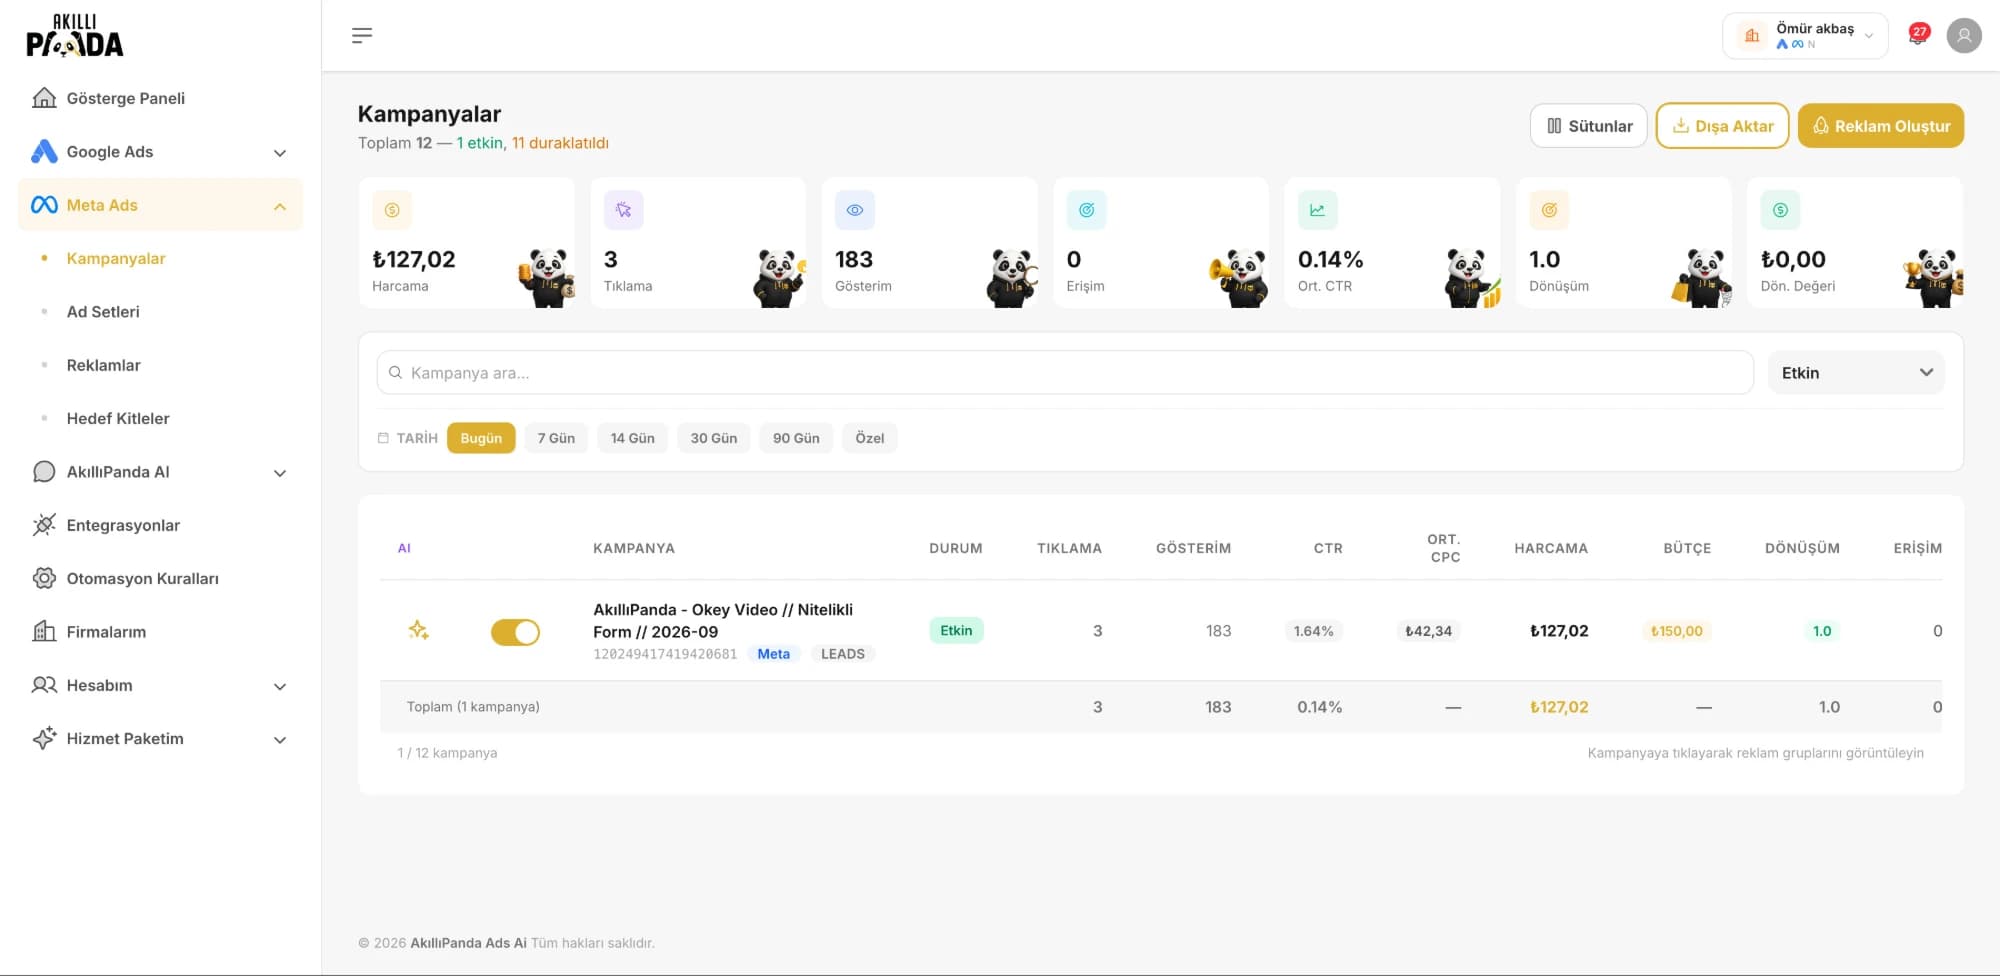This screenshot has width=2000, height=976.
Task: Click the LEADS tag in campaign row
Action: pos(843,654)
